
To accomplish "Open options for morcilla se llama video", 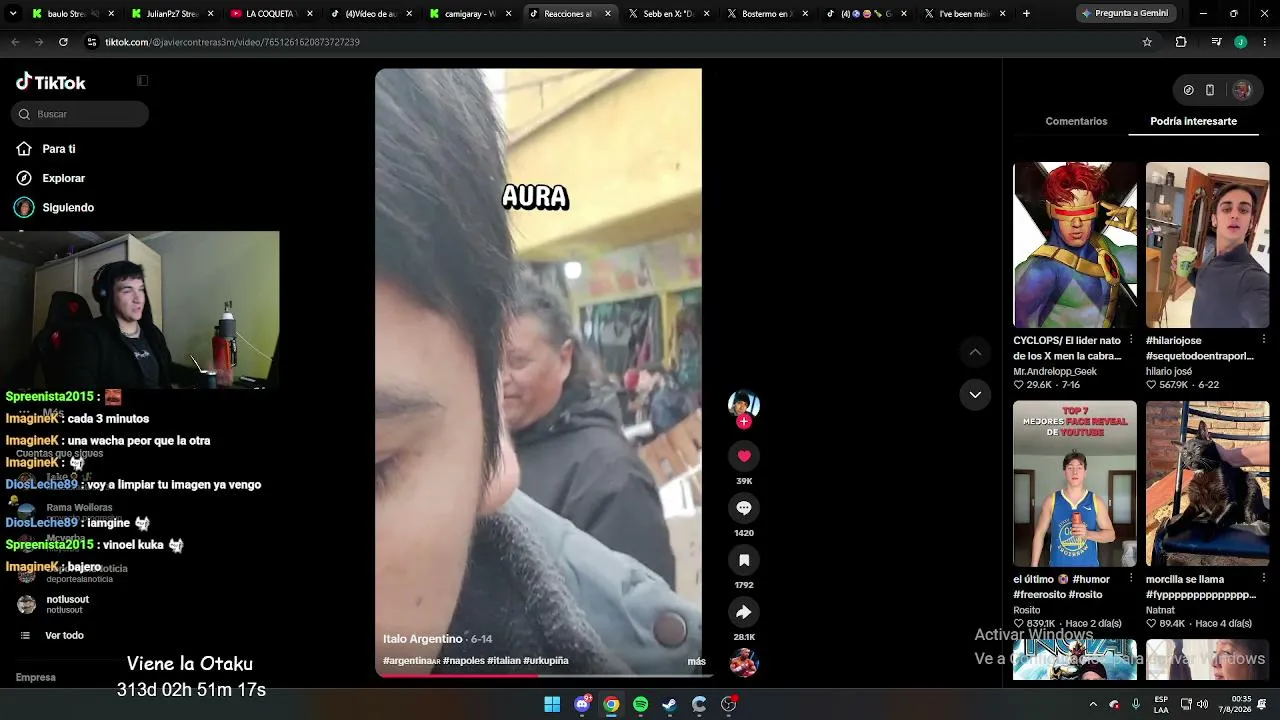I will coord(1264,578).
